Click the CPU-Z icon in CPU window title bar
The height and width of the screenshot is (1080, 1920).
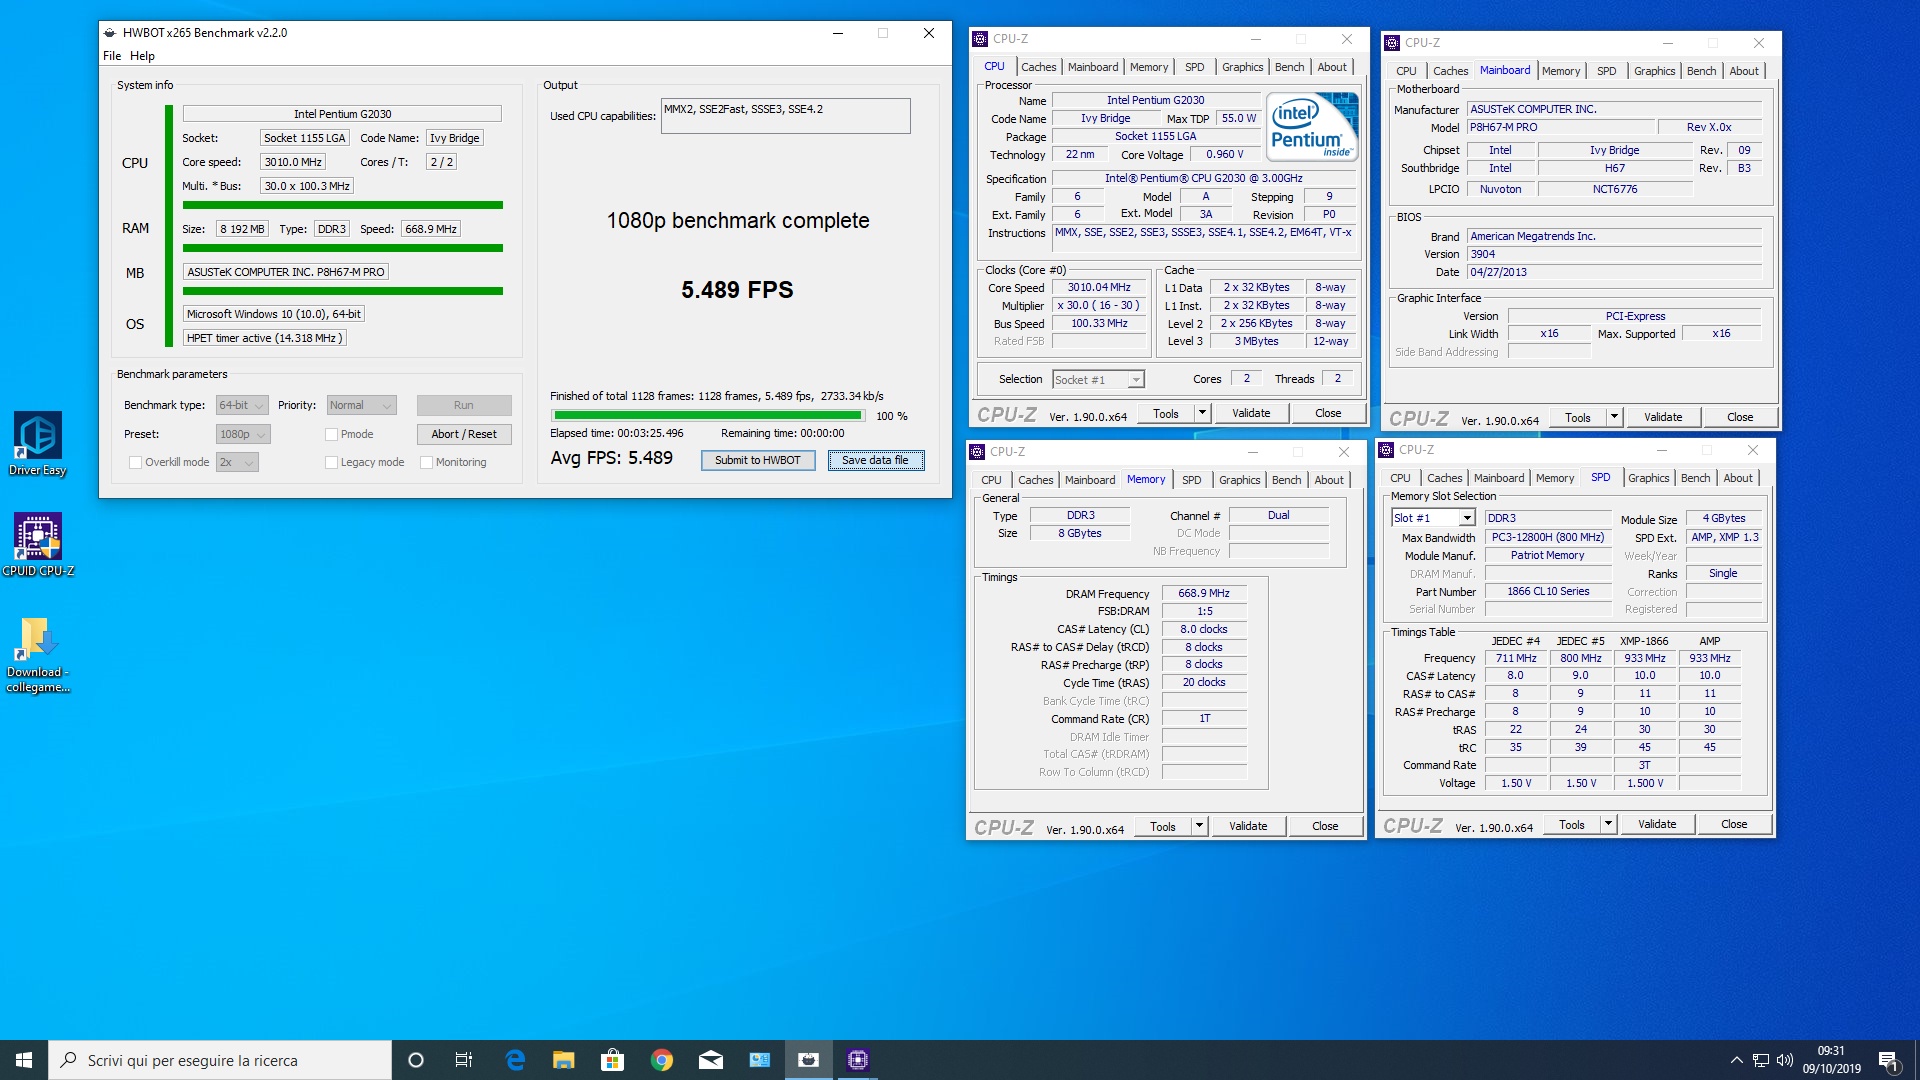point(979,39)
